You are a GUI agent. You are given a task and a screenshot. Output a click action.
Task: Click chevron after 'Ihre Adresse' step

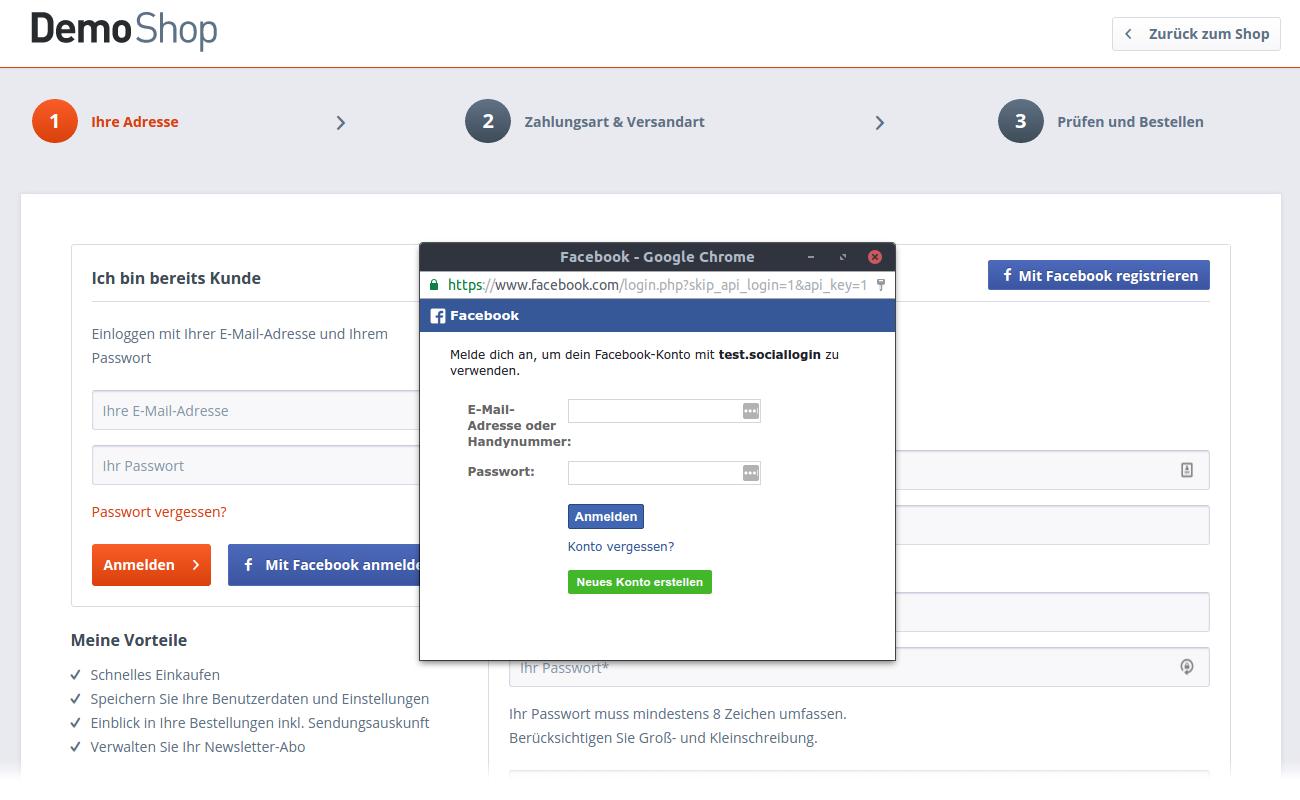pos(341,123)
